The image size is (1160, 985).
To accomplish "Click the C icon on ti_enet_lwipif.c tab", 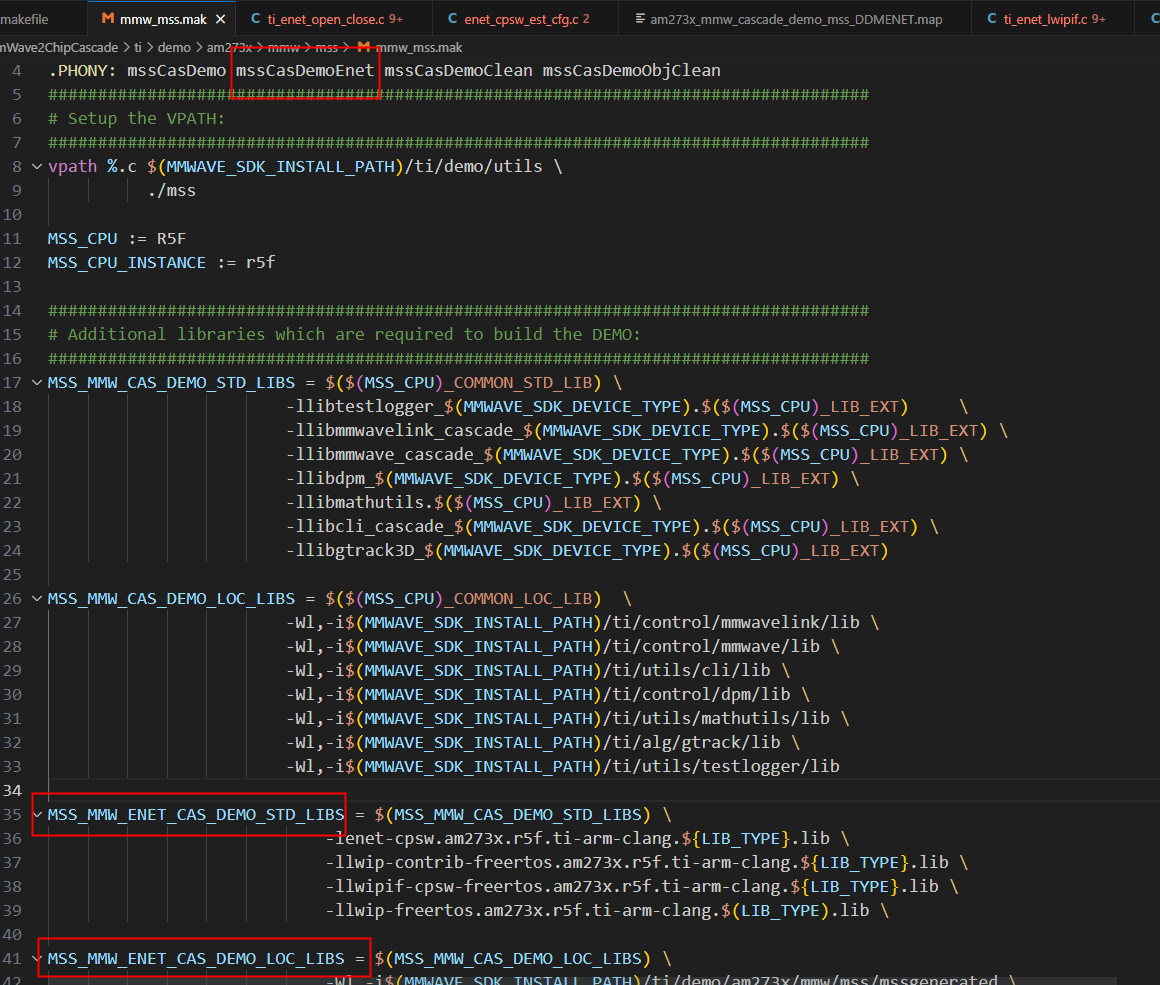I will coord(992,19).
